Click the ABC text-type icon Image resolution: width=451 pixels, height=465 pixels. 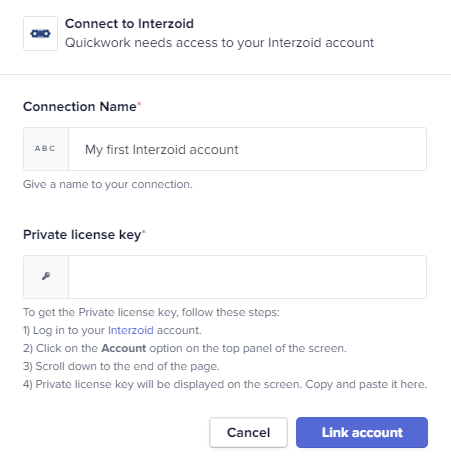point(45,149)
